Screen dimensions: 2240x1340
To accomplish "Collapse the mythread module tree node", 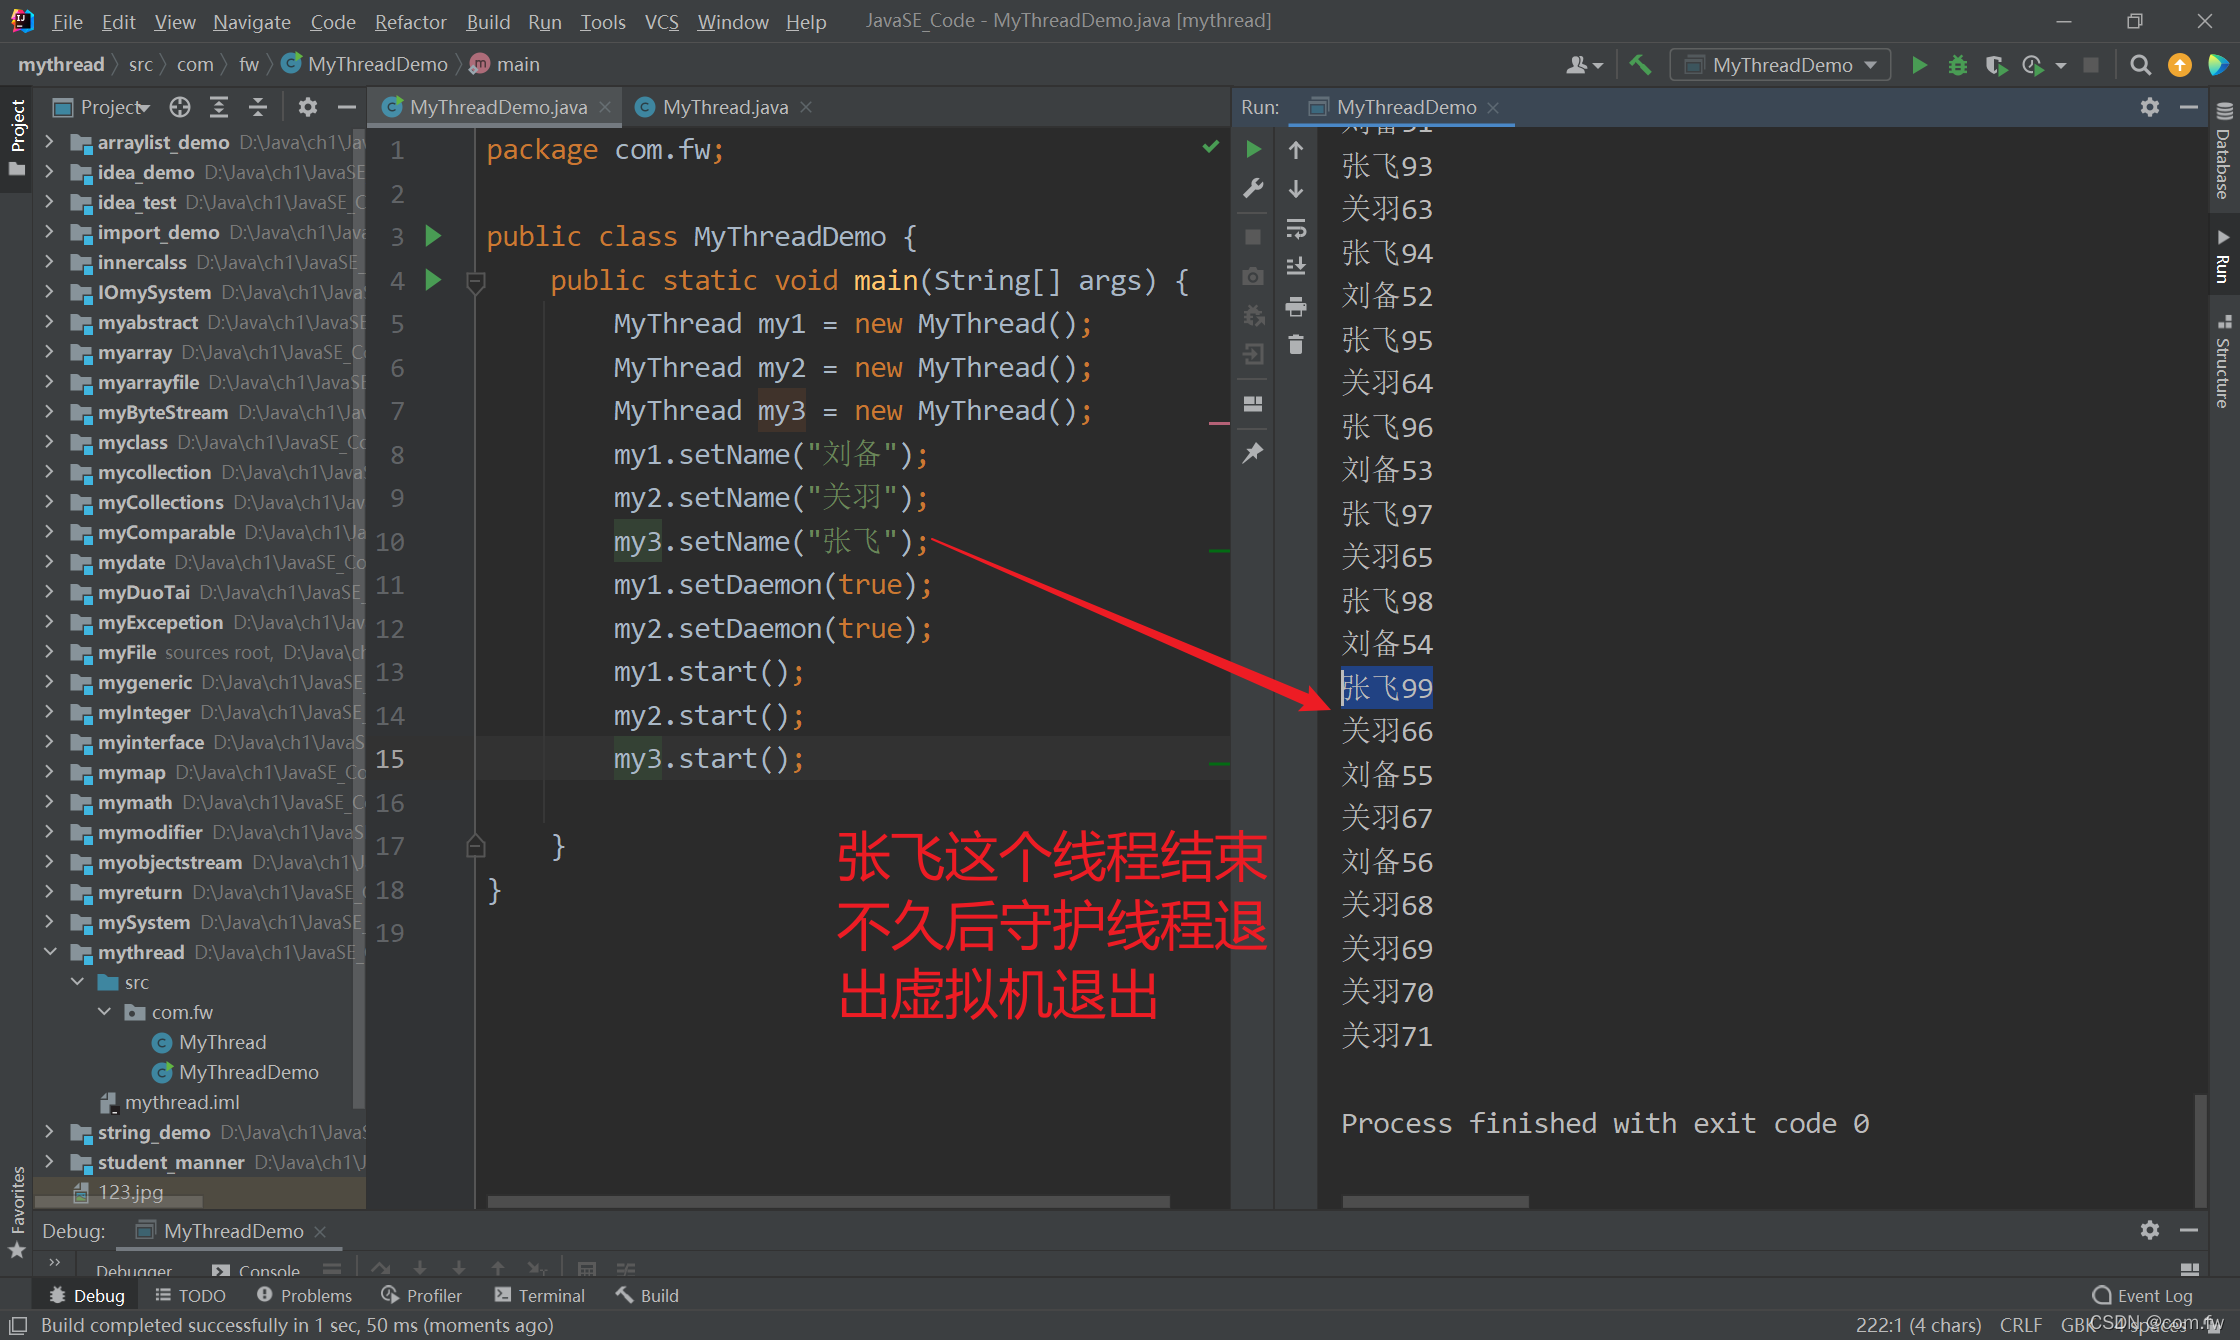I will [x=50, y=952].
